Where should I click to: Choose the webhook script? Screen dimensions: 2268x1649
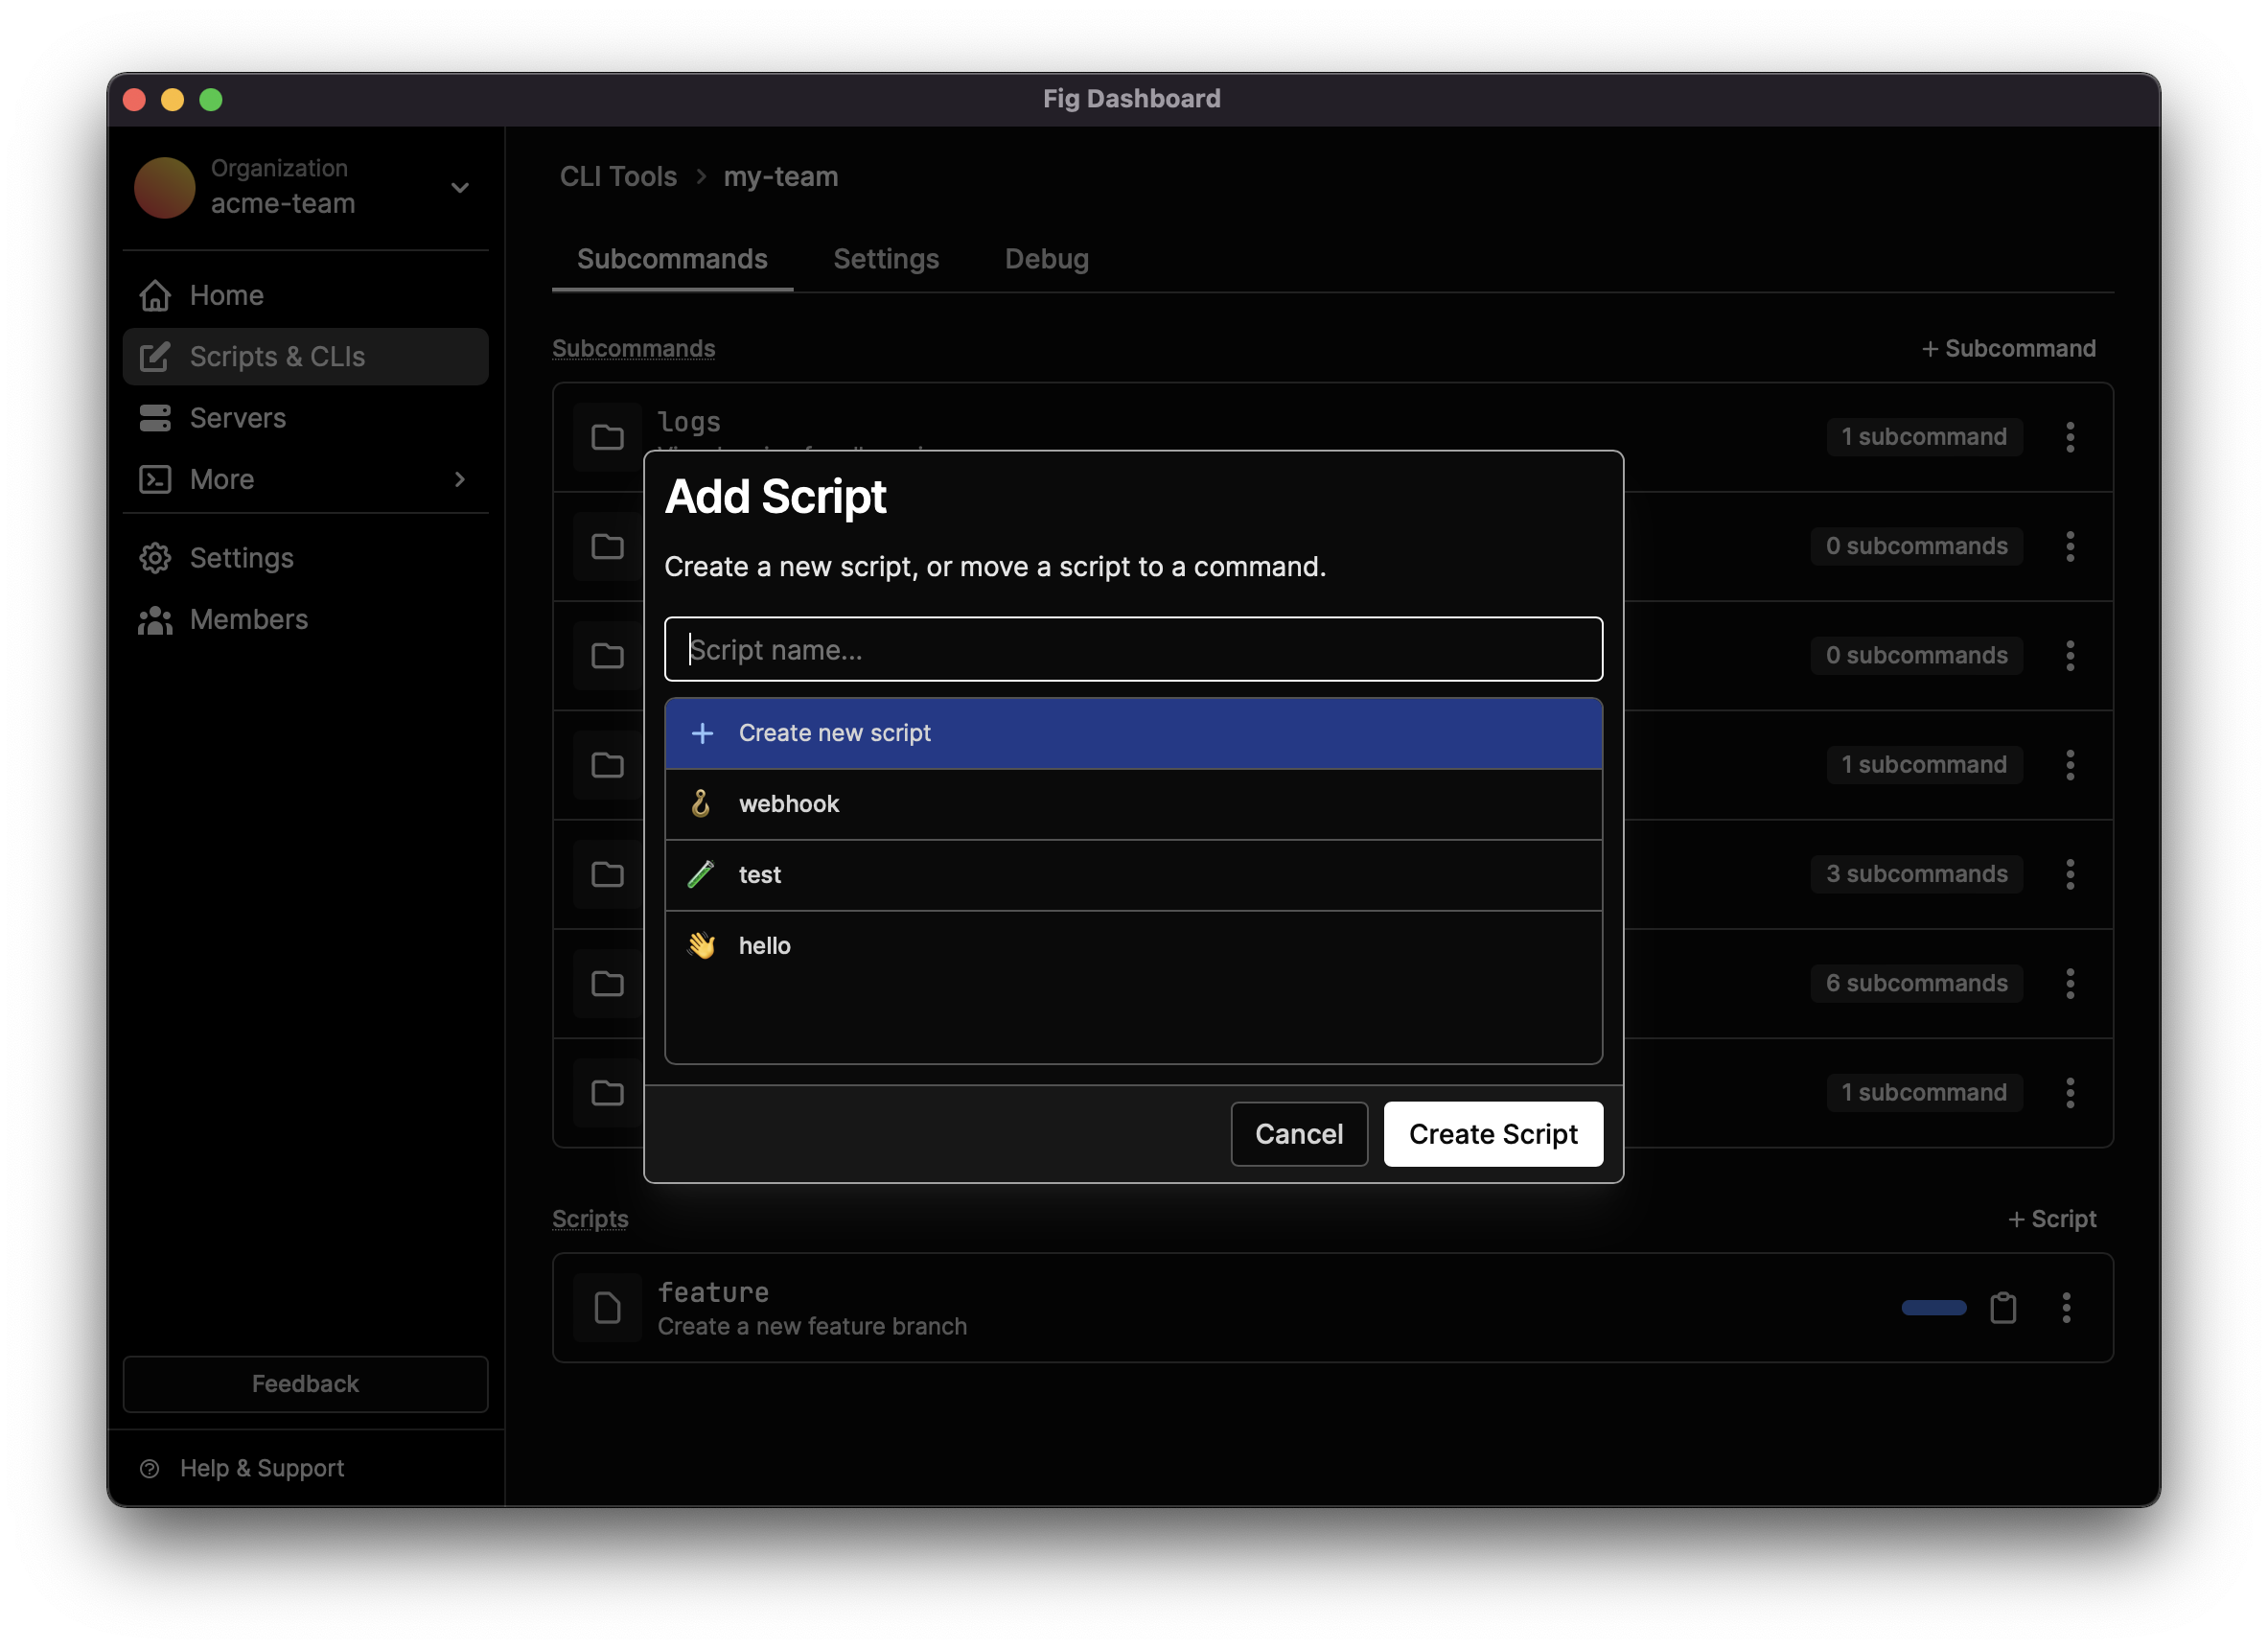[x=1133, y=804]
